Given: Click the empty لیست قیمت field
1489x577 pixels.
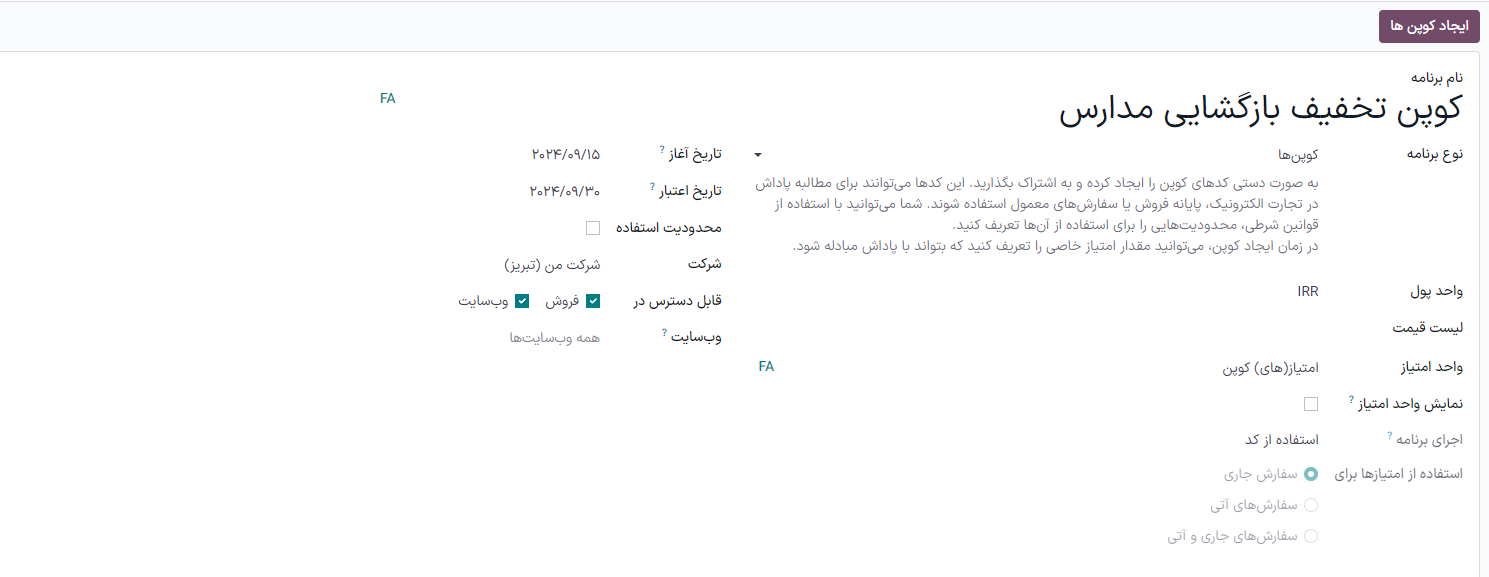Looking at the screenshot, I should 1037,328.
